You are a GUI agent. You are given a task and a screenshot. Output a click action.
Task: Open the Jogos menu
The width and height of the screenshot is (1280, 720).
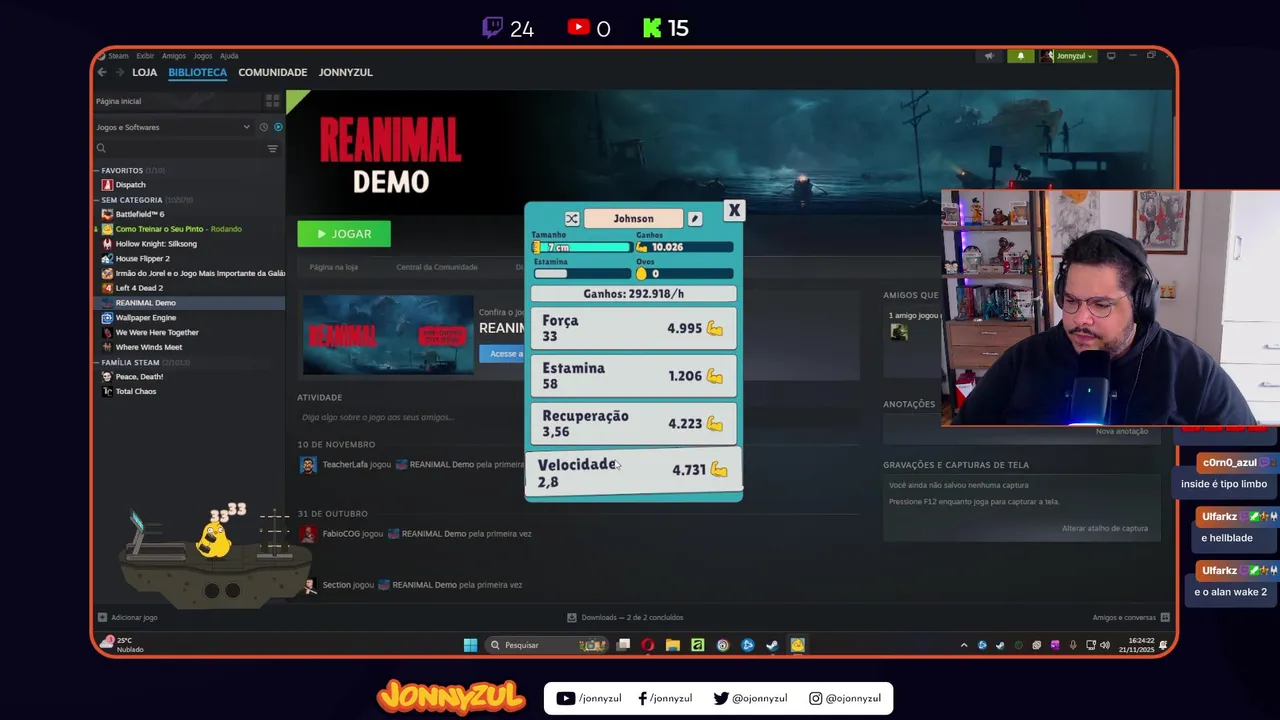pyautogui.click(x=203, y=56)
